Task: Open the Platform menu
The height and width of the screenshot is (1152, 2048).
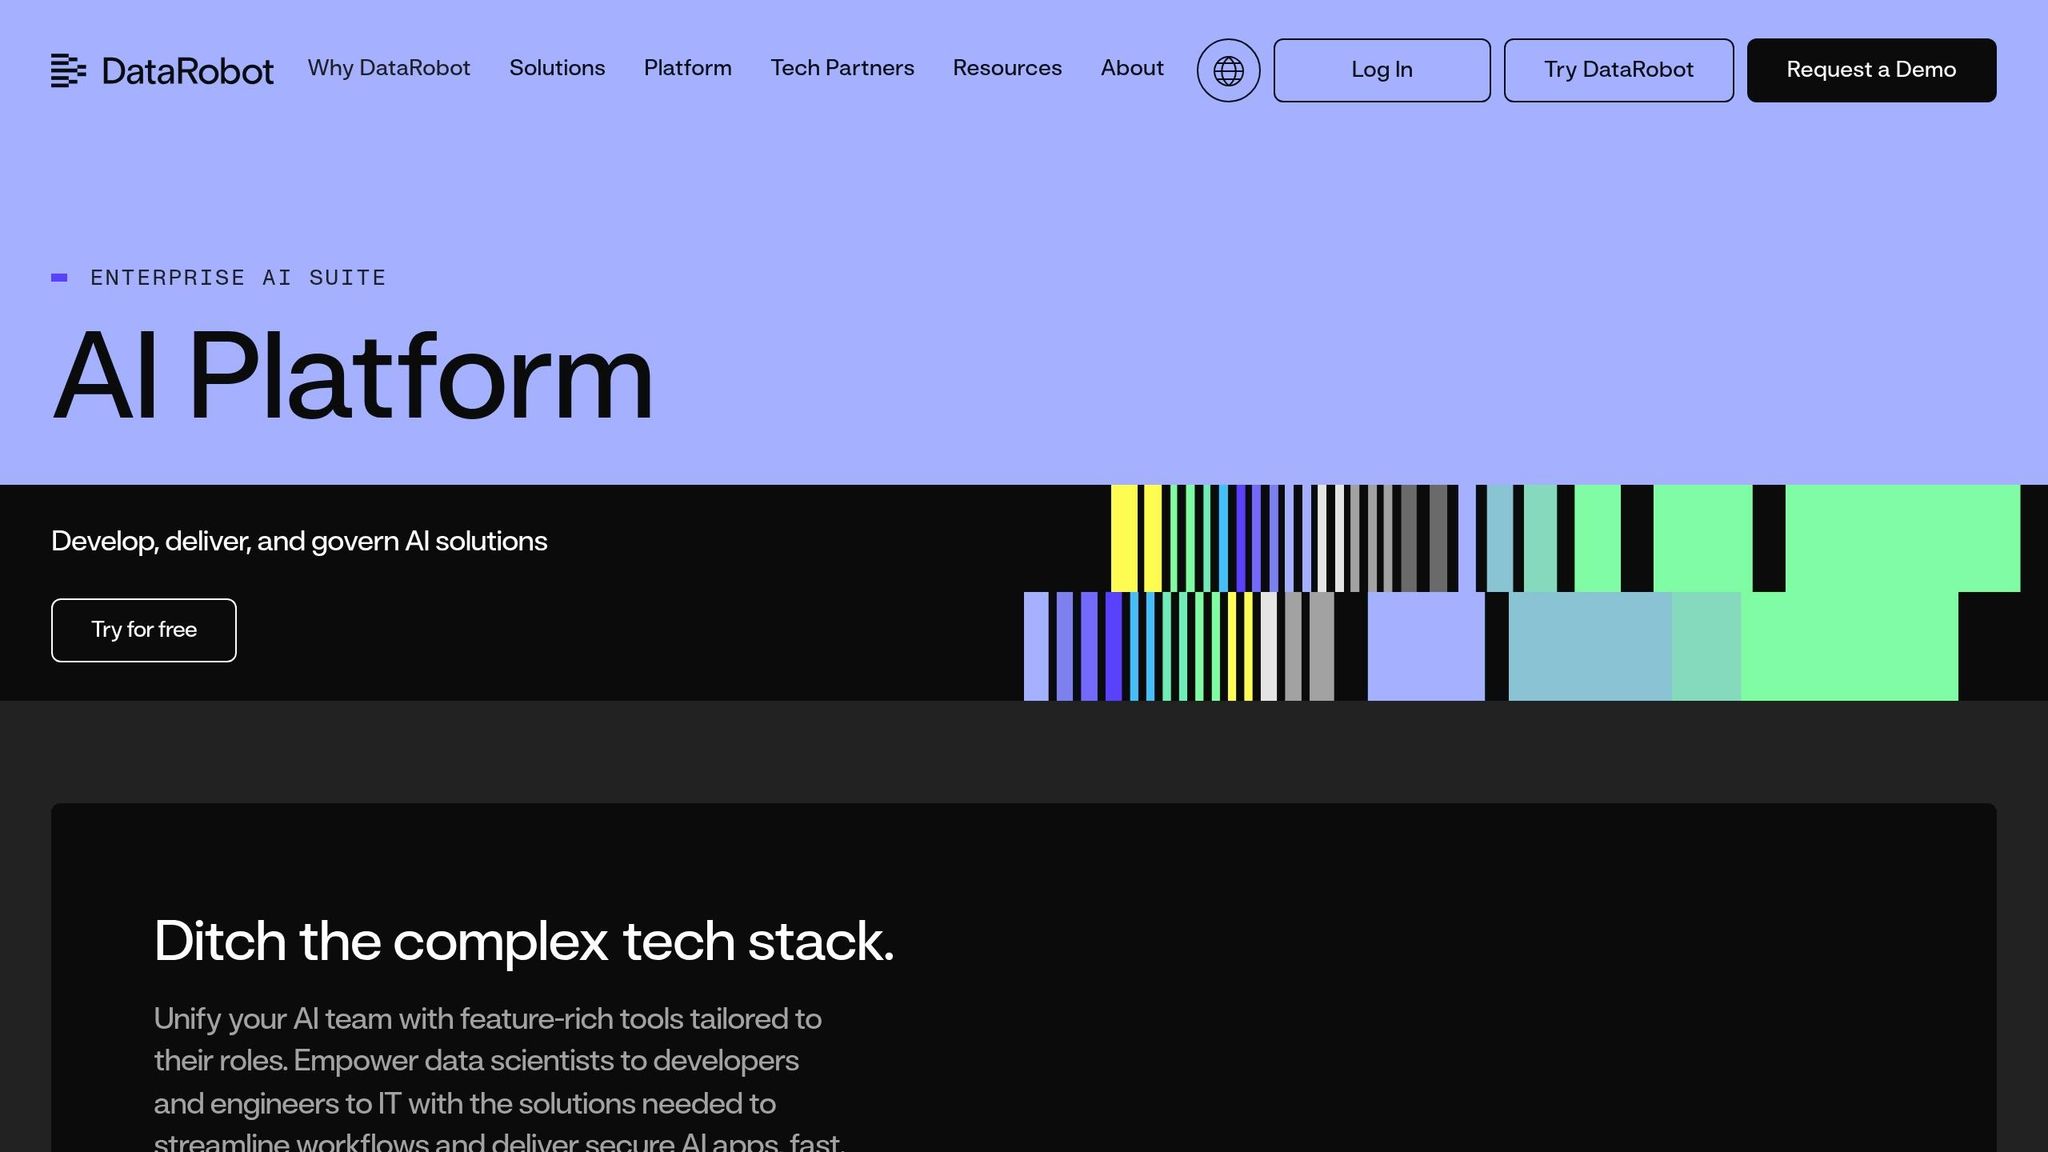Action: 688,68
